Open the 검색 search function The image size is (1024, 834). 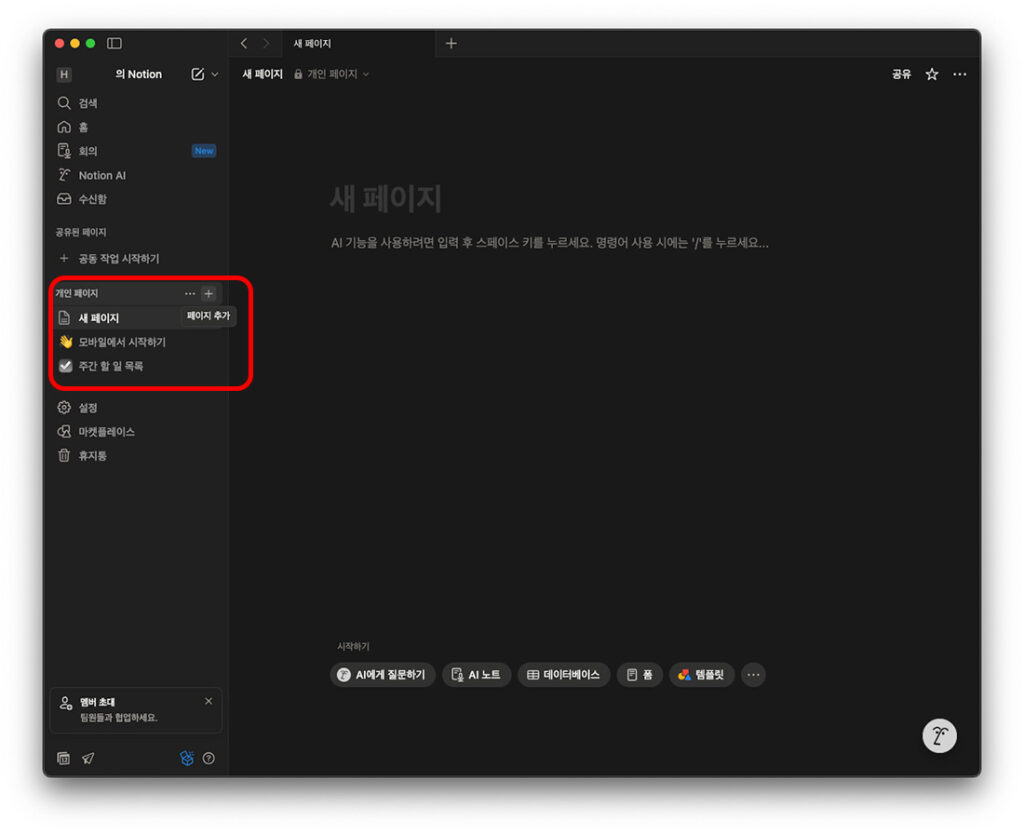pos(82,103)
